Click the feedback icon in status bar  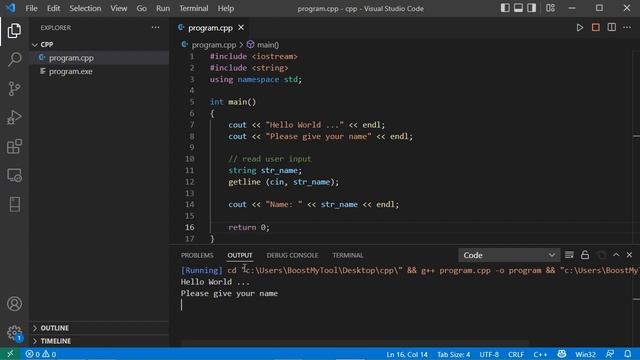[610, 354]
